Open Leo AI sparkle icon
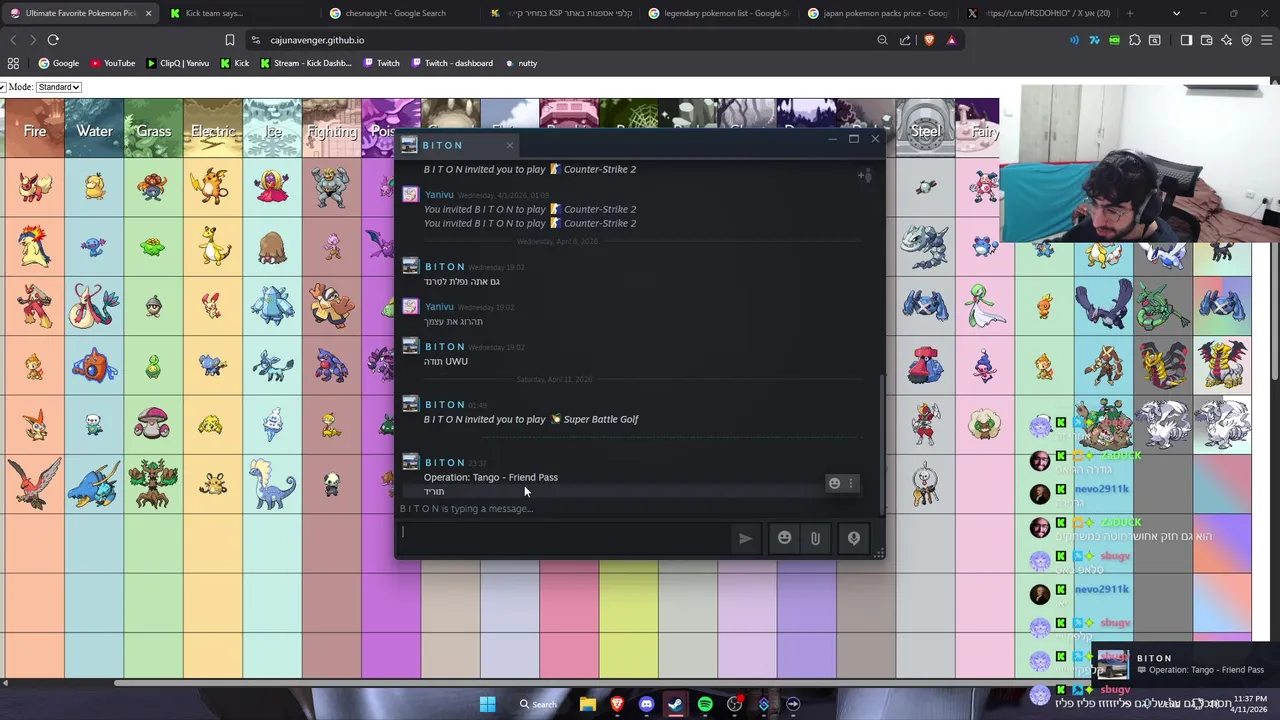1280x720 pixels. (x=1226, y=40)
